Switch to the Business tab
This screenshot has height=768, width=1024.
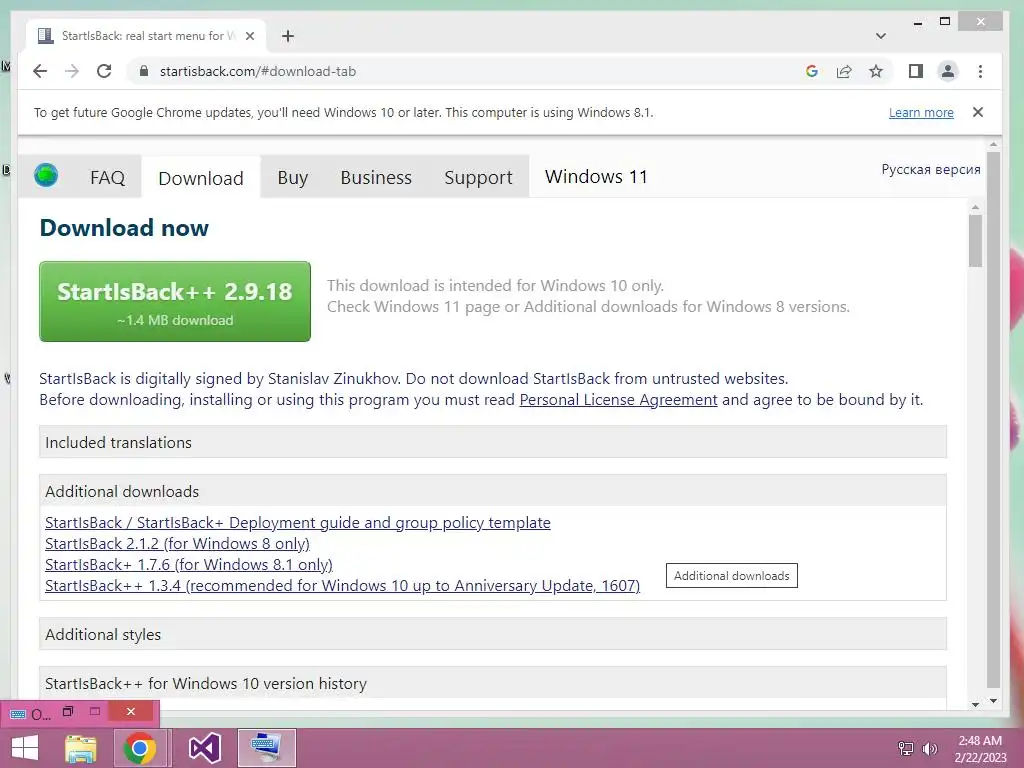pyautogui.click(x=376, y=178)
